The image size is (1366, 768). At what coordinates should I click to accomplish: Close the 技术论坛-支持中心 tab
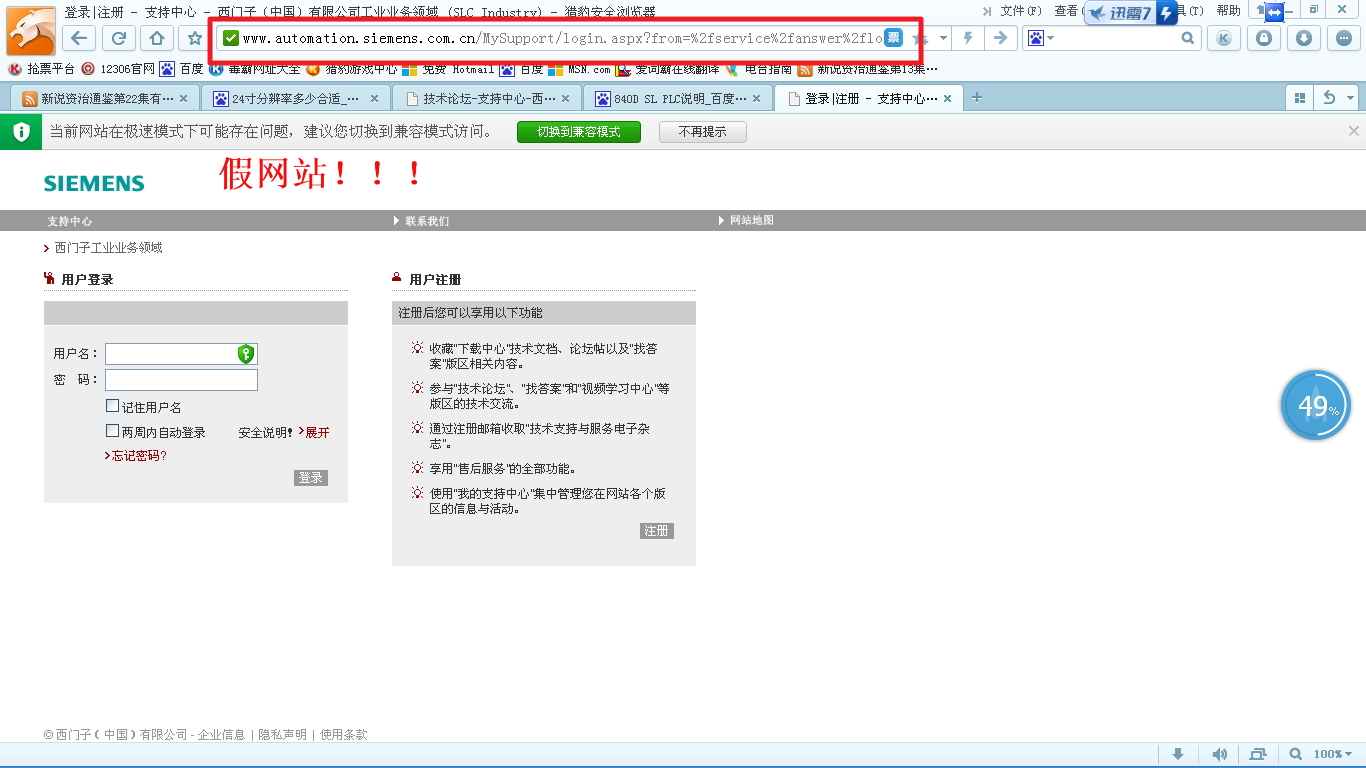[565, 98]
